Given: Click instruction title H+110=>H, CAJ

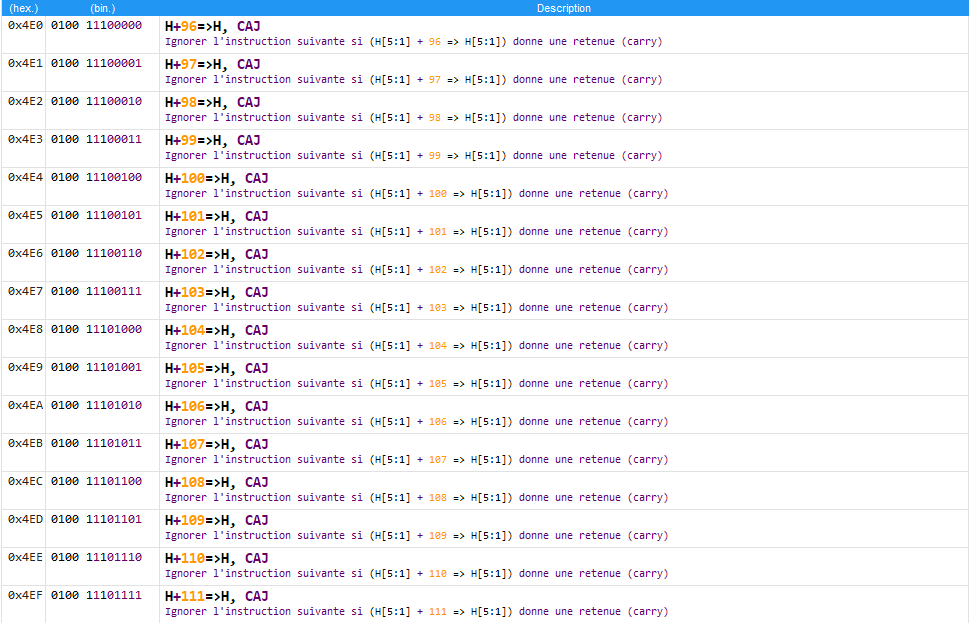Looking at the screenshot, I should click(x=217, y=559).
